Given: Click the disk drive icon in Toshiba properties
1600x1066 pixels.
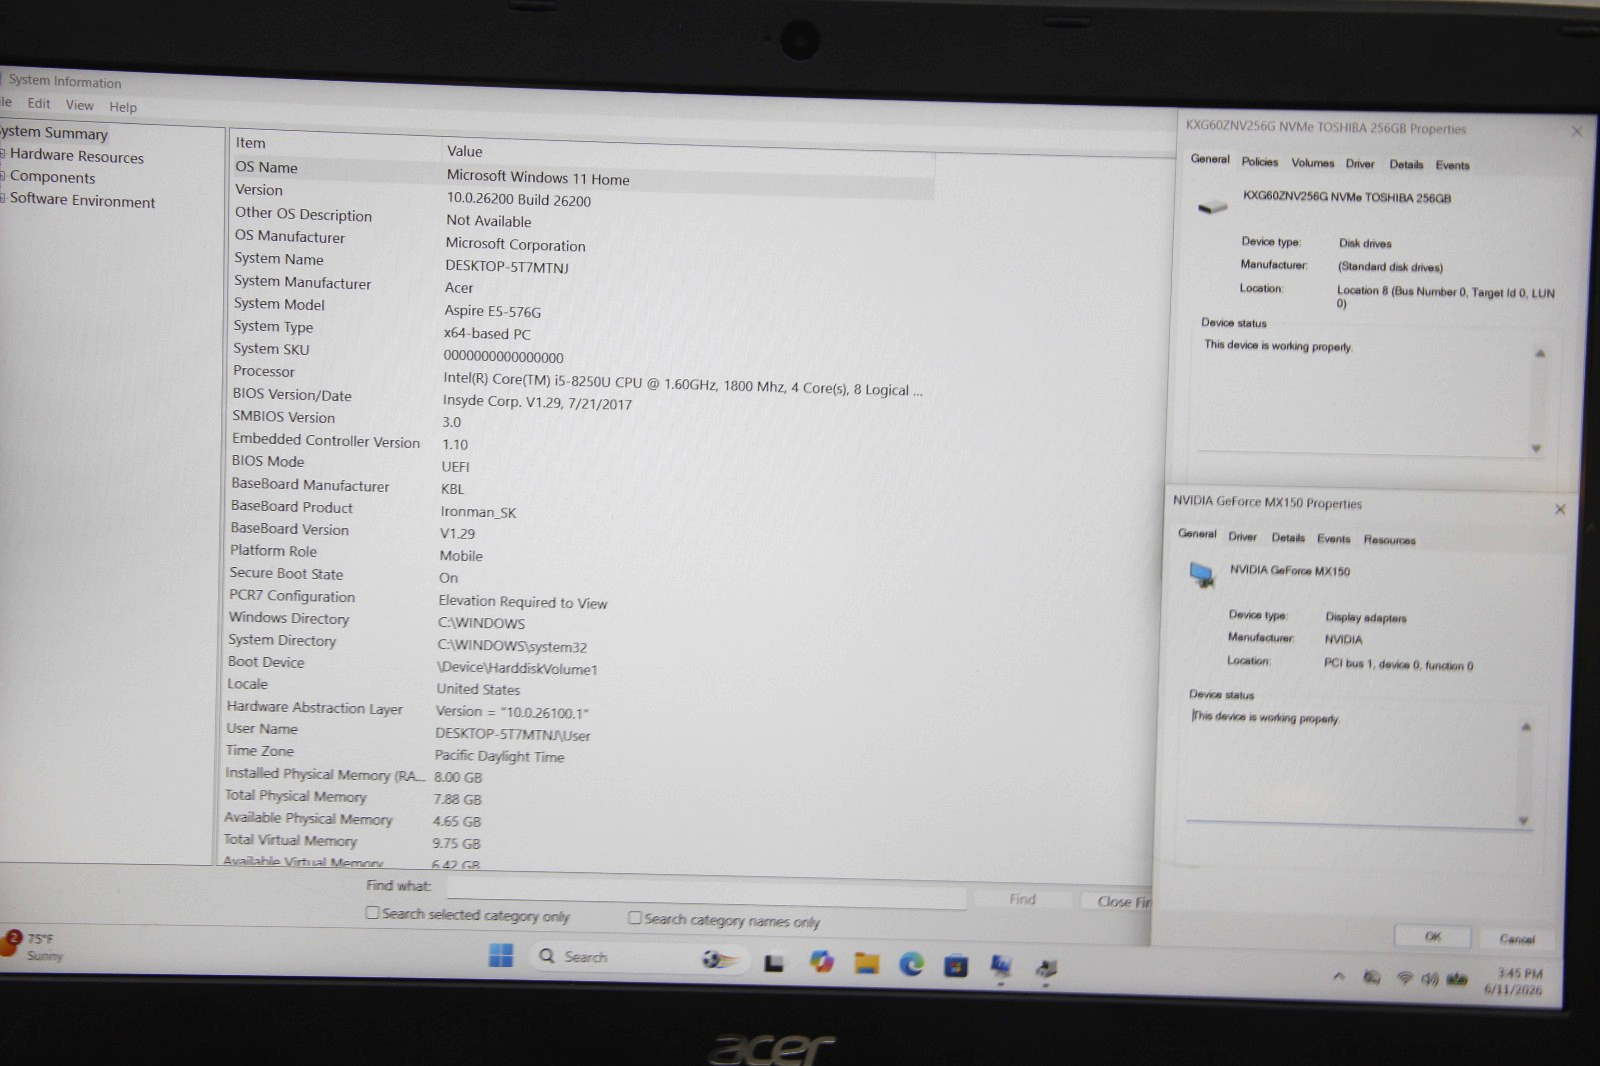Looking at the screenshot, I should [1212, 207].
